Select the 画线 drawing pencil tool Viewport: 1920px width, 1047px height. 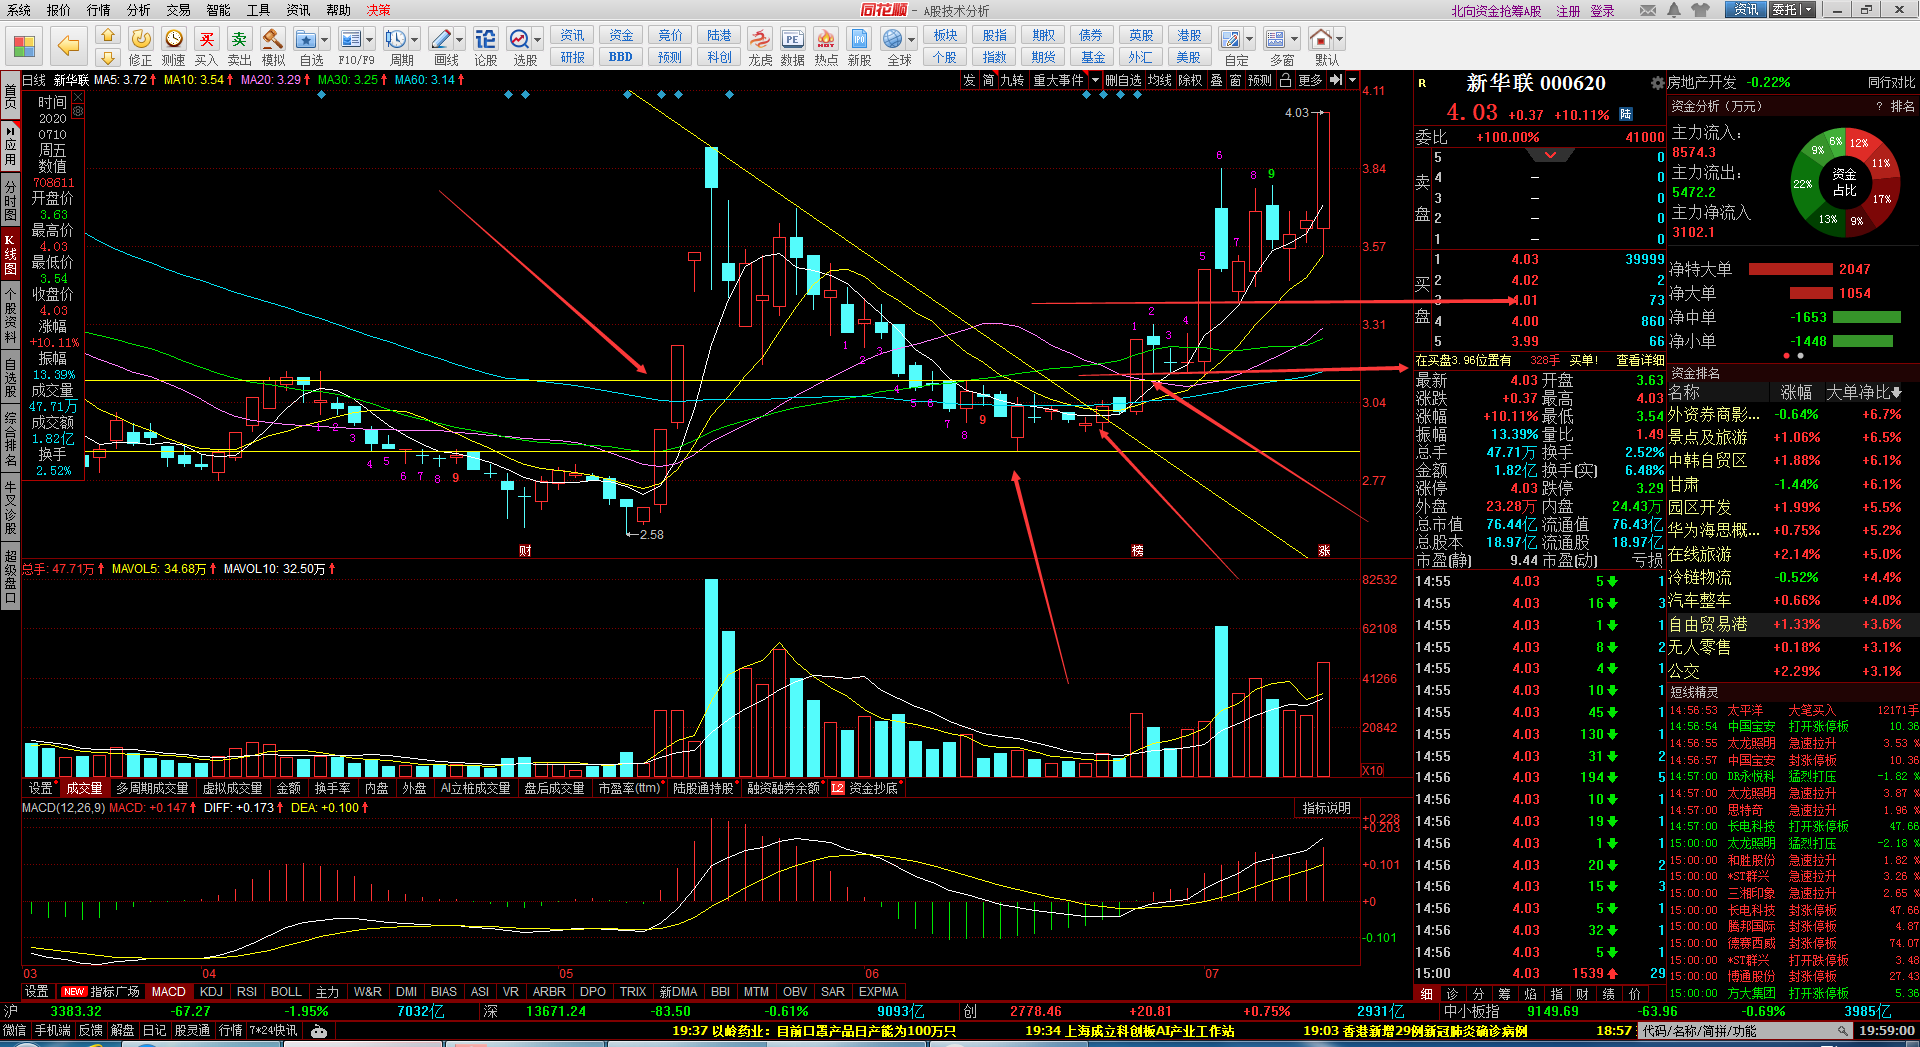pyautogui.click(x=440, y=39)
